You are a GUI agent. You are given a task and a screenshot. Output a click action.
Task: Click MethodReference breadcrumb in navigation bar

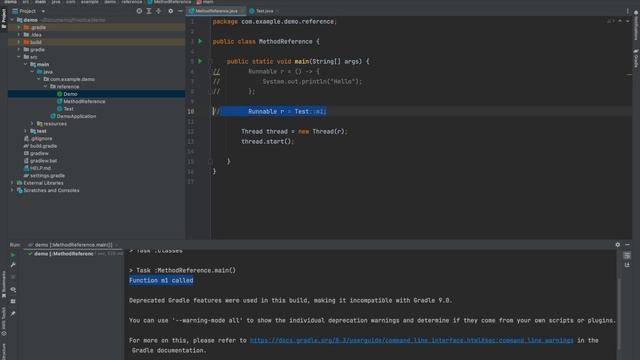[169, 2]
